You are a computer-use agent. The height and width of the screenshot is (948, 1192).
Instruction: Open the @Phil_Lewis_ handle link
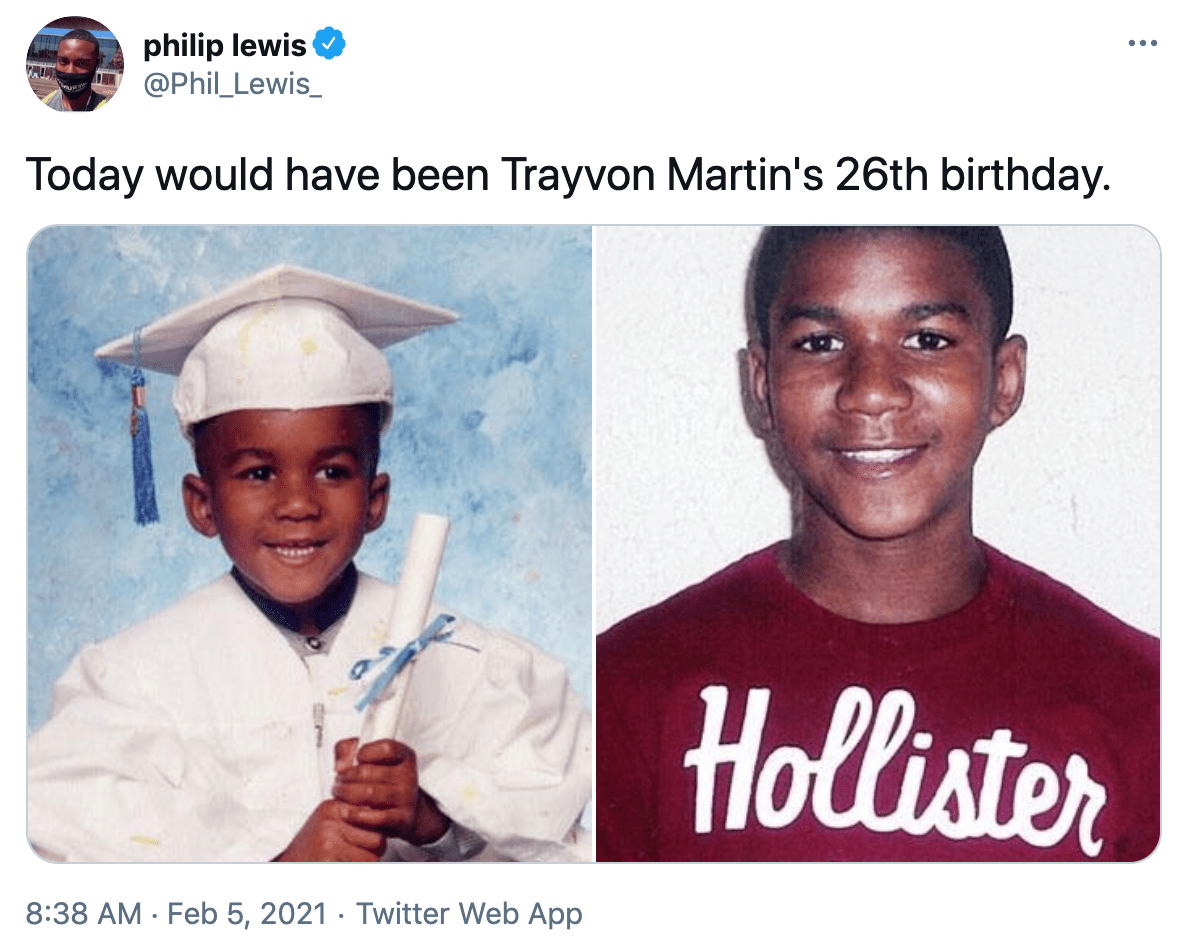233,84
